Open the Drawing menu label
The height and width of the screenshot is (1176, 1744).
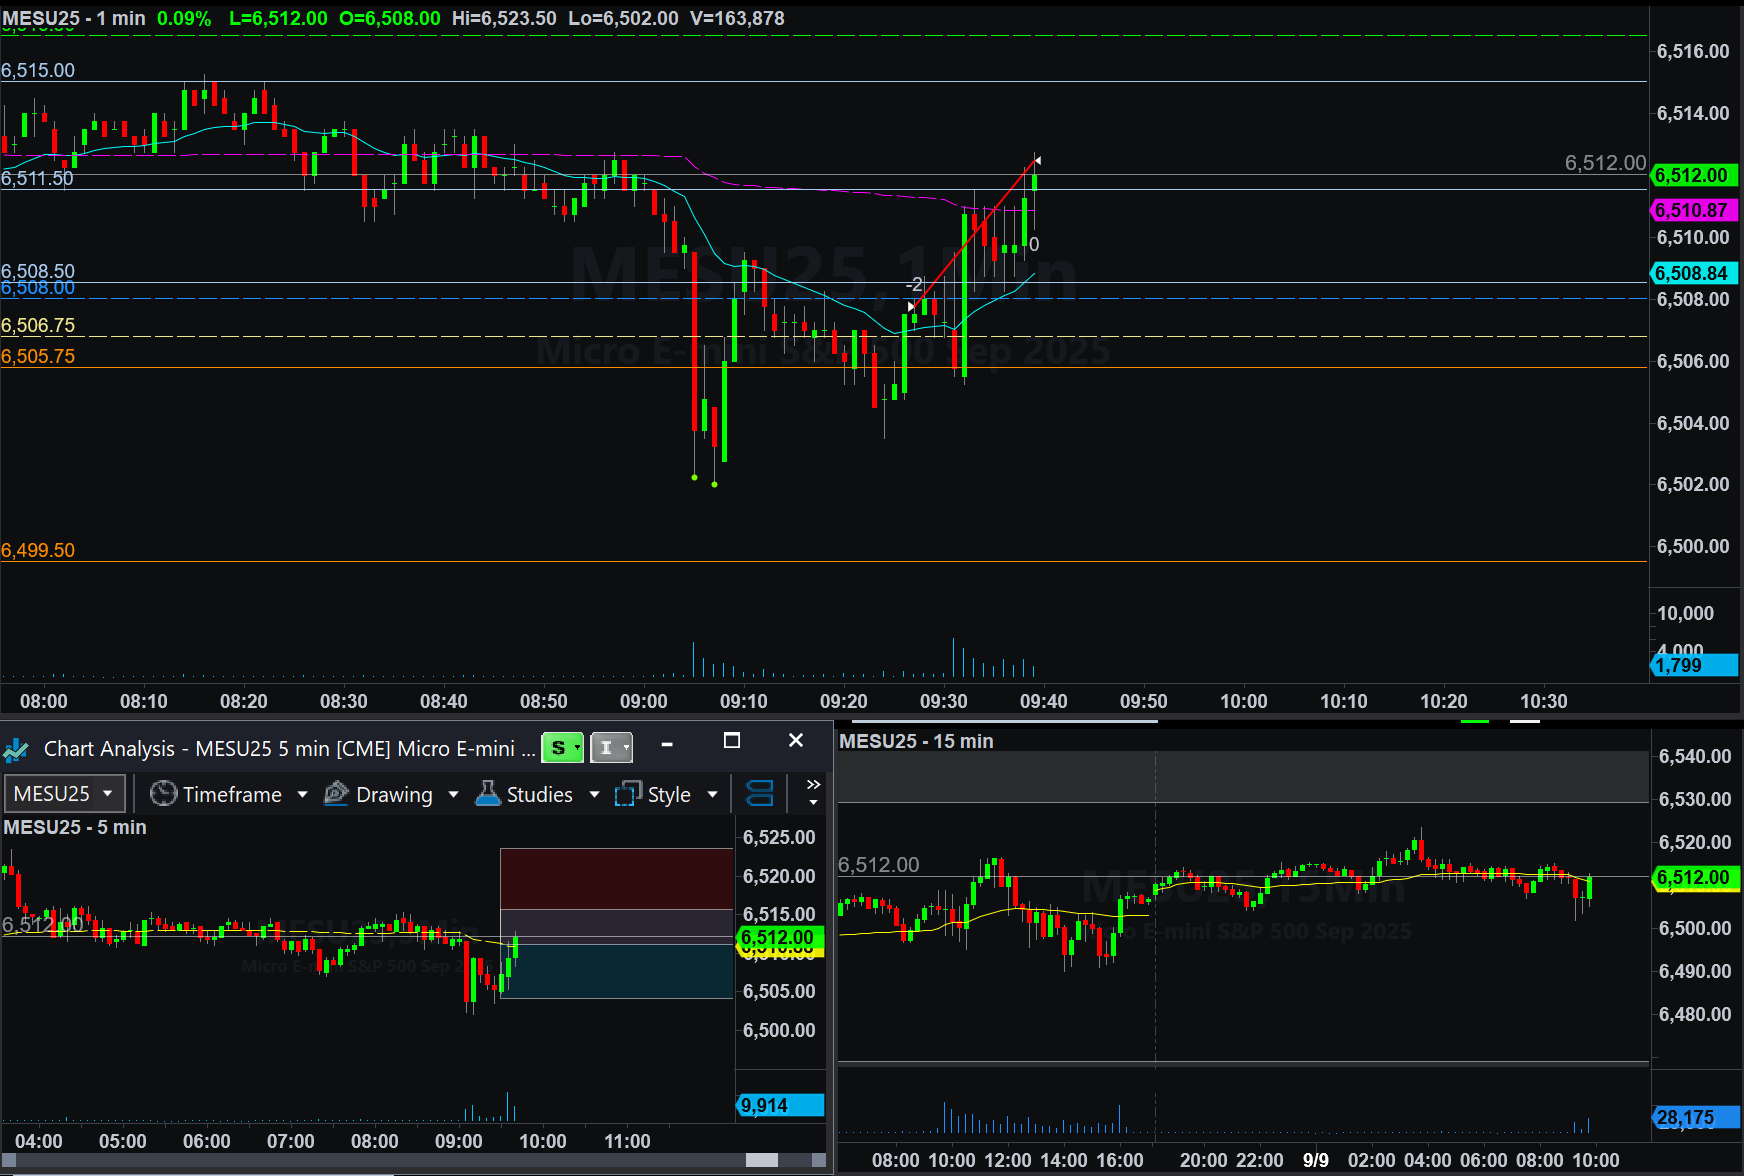(394, 794)
